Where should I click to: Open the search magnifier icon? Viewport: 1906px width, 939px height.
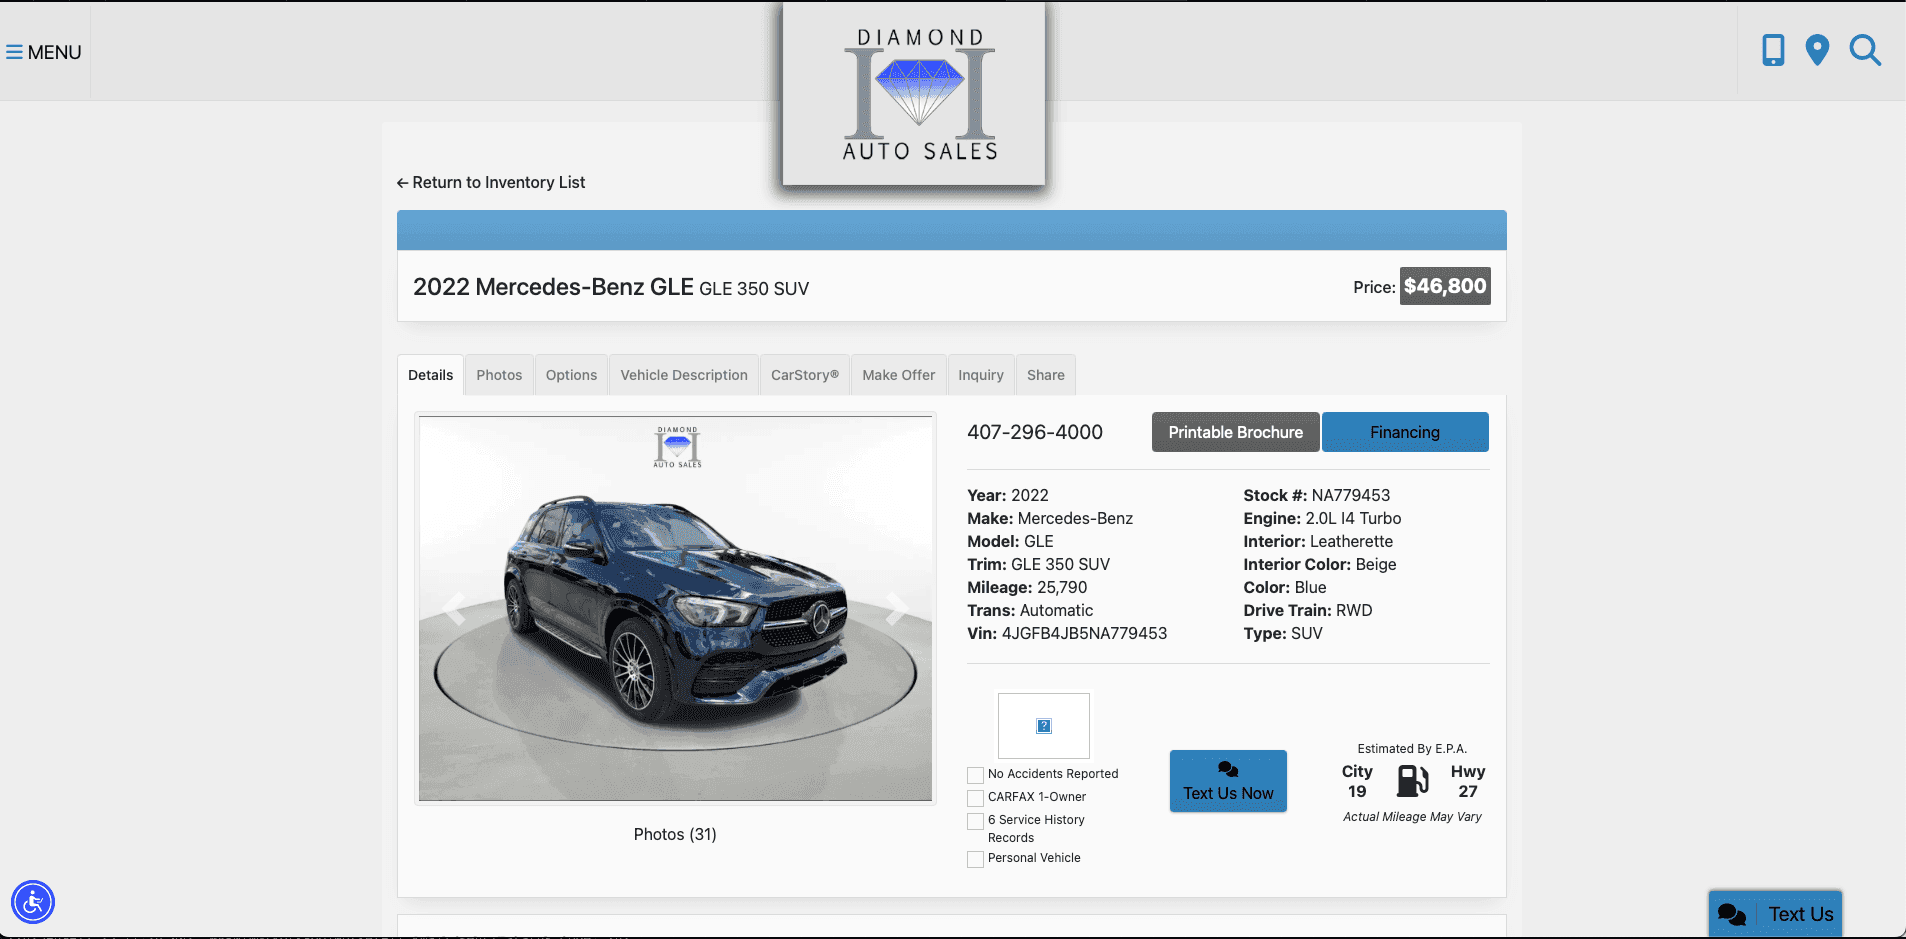pyautogui.click(x=1864, y=51)
